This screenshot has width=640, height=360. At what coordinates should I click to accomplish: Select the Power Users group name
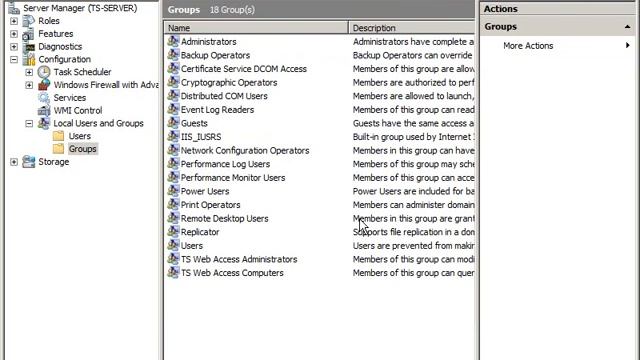pos(205,191)
